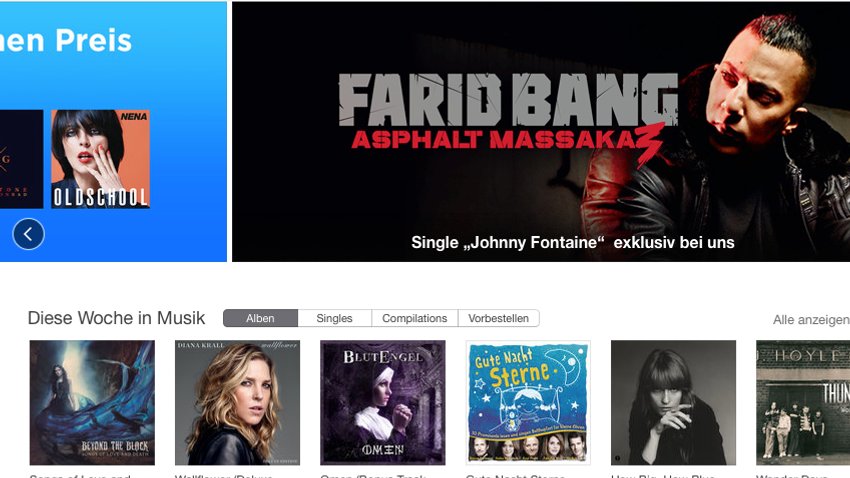
Task: Select the Alben tab
Action: click(260, 318)
